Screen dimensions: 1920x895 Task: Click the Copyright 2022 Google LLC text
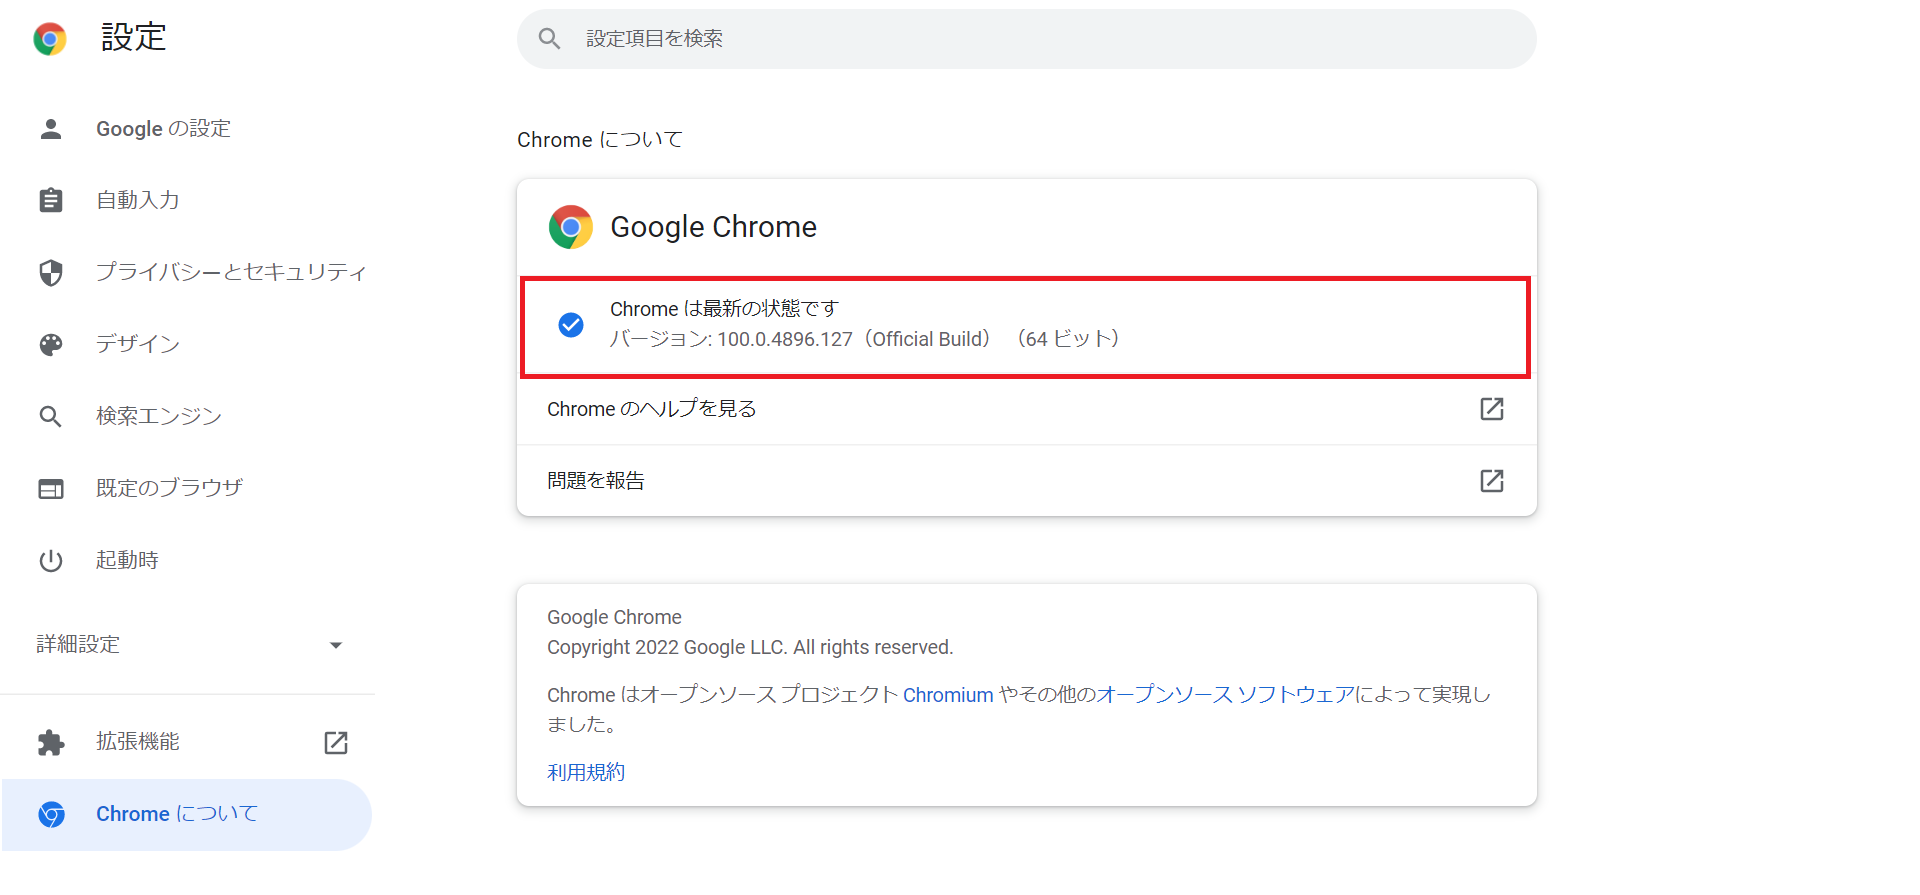pyautogui.click(x=750, y=647)
